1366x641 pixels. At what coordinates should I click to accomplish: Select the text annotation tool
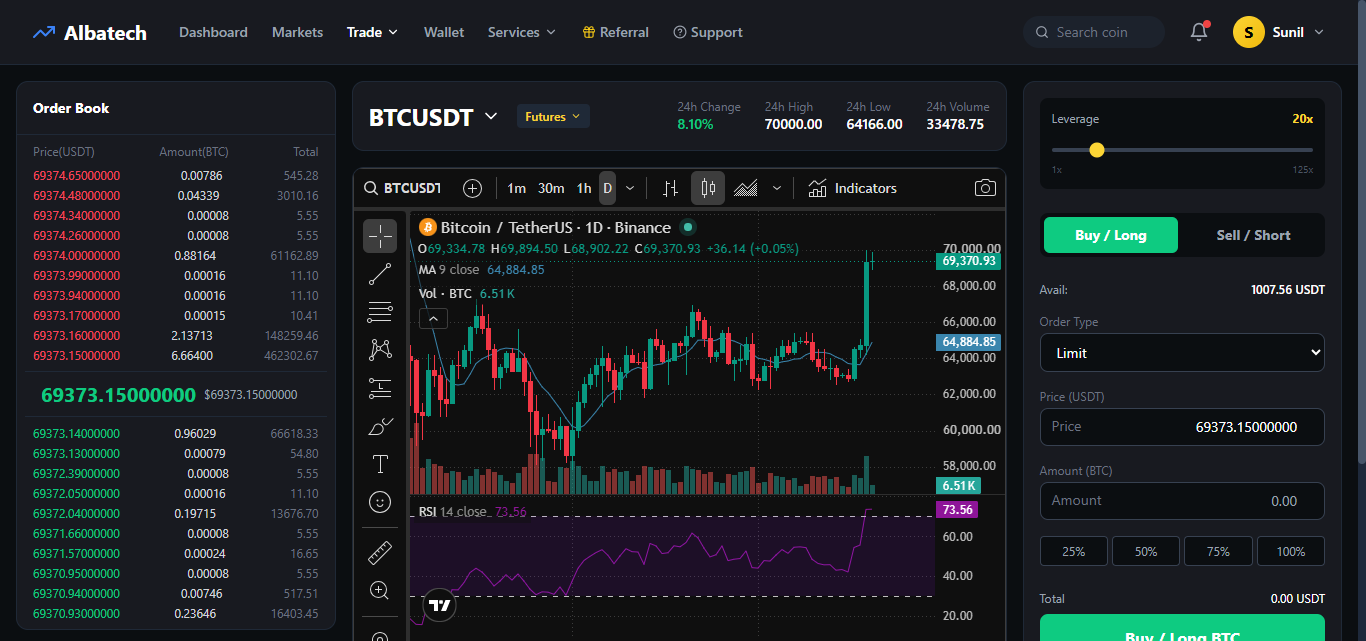[380, 464]
